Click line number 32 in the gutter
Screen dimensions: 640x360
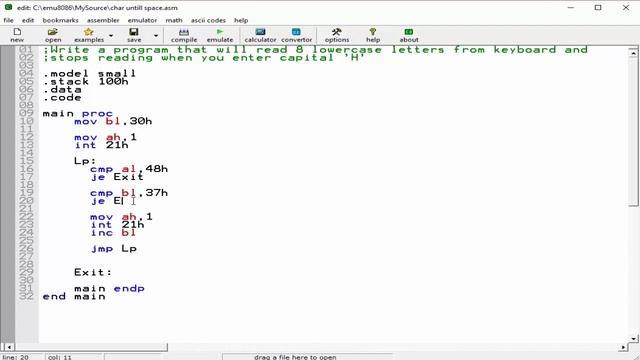tap(26, 296)
